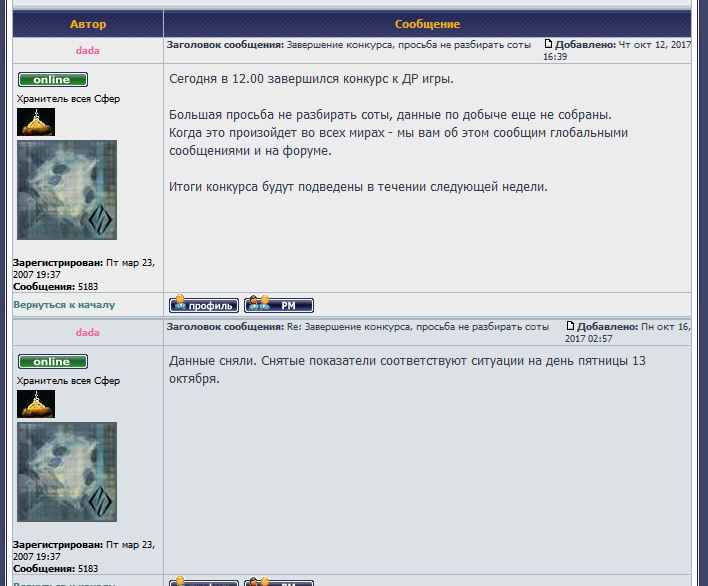The image size is (708, 586).
Task: Click author name 'dada' in first post
Action: [x=88, y=50]
